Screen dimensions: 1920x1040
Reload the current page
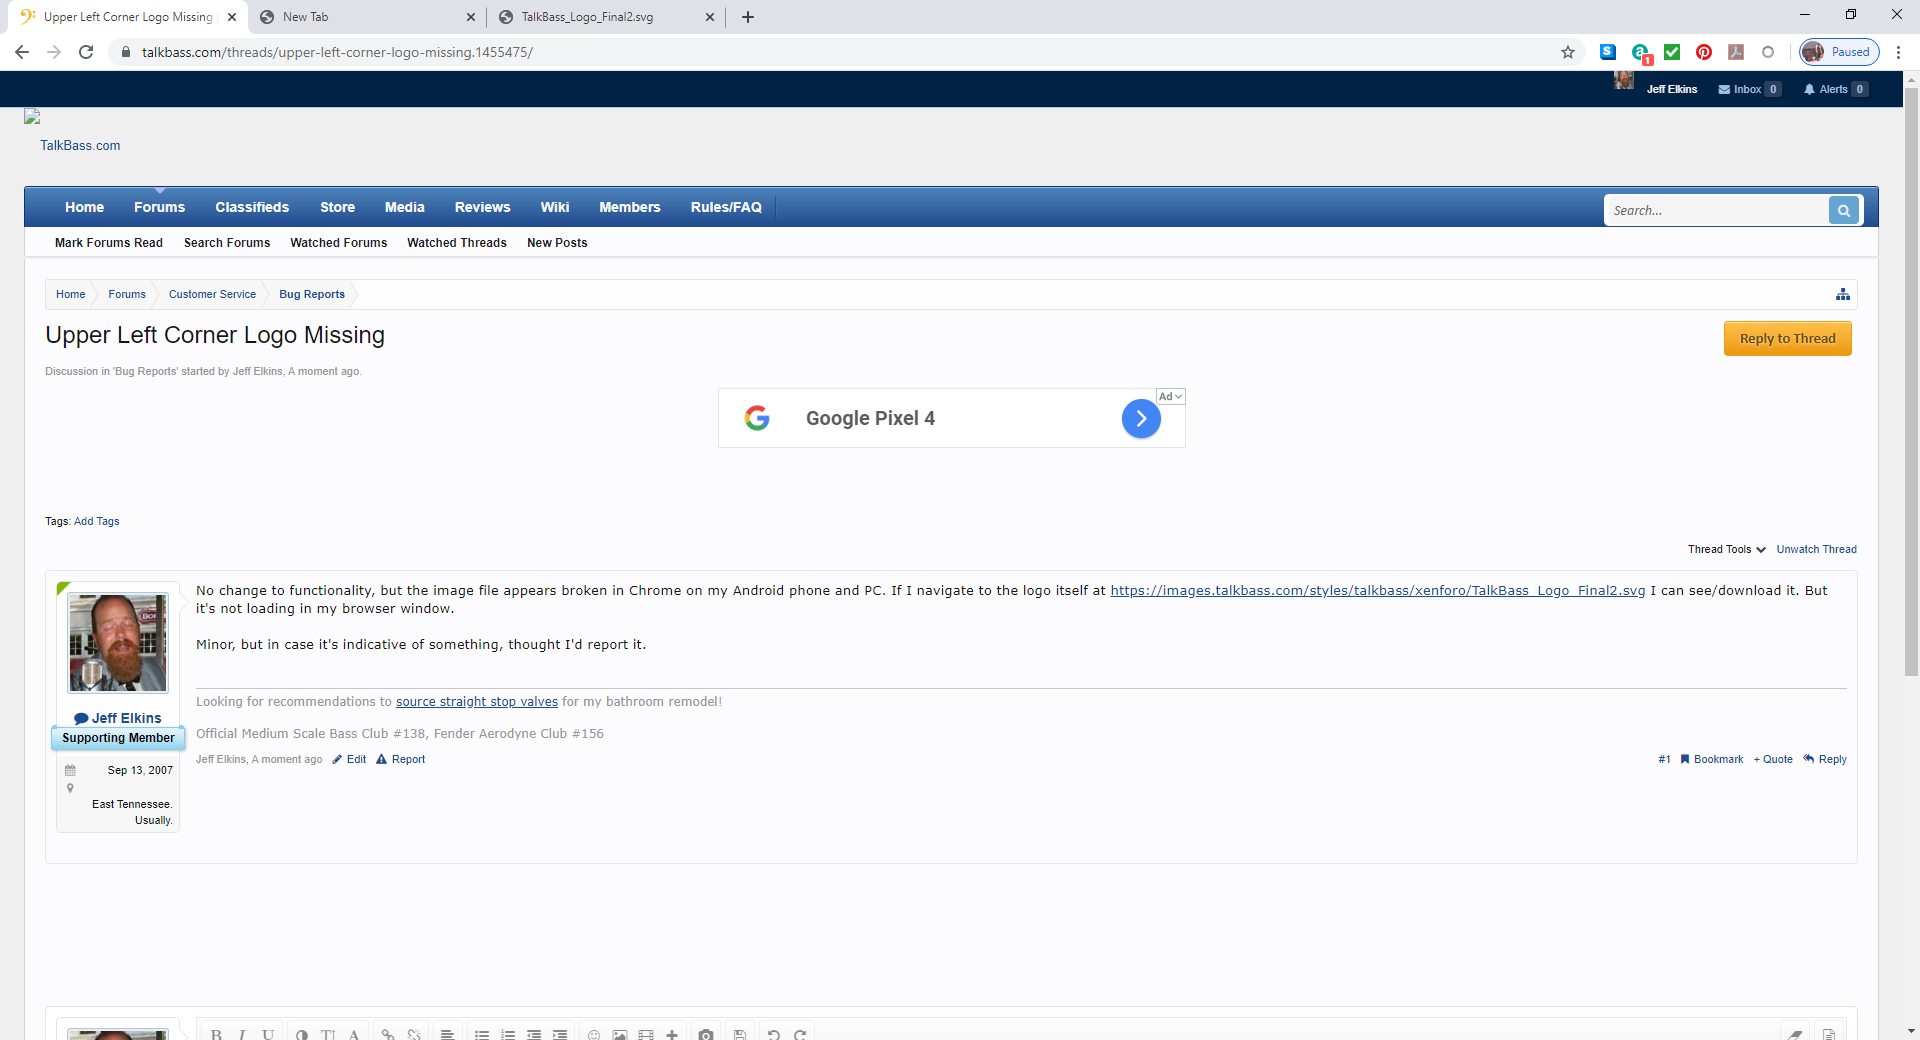[86, 52]
